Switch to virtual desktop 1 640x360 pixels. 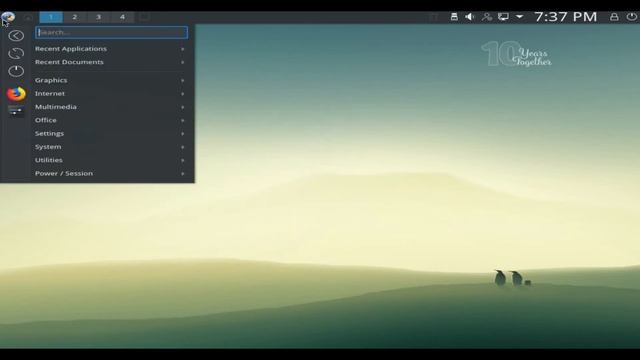coord(51,17)
